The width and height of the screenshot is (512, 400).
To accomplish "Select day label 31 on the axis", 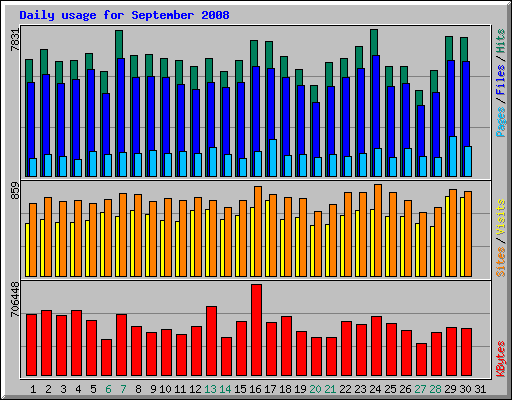I will point(480,389).
